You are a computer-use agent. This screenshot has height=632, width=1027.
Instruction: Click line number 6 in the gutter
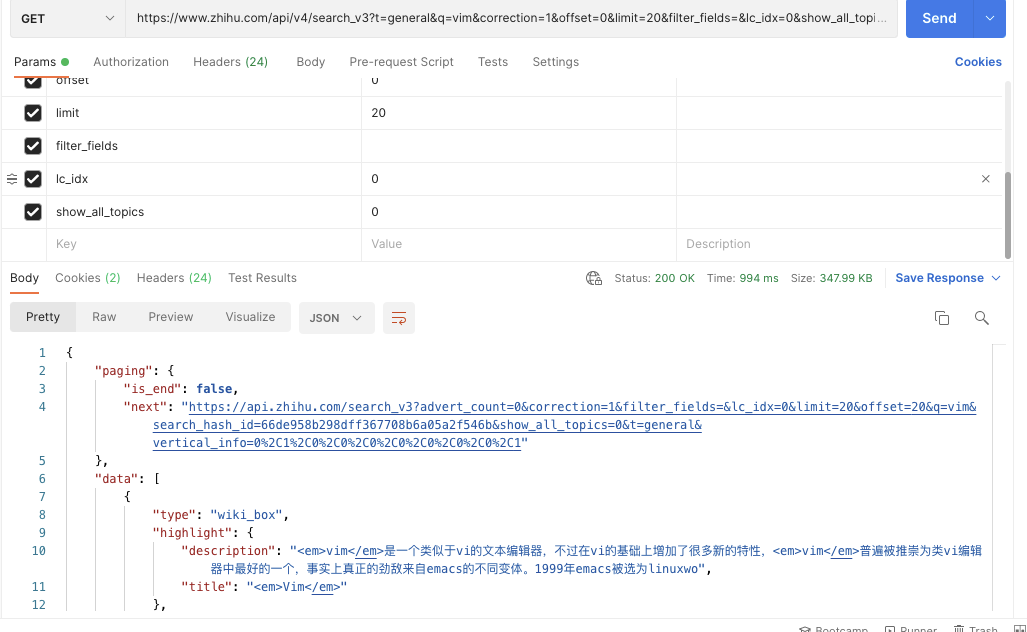coord(42,479)
